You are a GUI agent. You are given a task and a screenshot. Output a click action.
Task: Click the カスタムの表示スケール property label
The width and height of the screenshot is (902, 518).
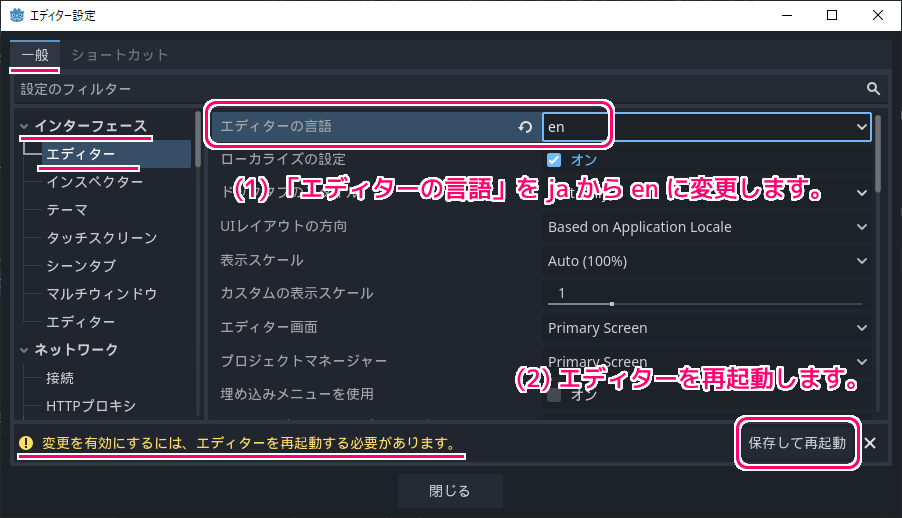[x=297, y=294]
